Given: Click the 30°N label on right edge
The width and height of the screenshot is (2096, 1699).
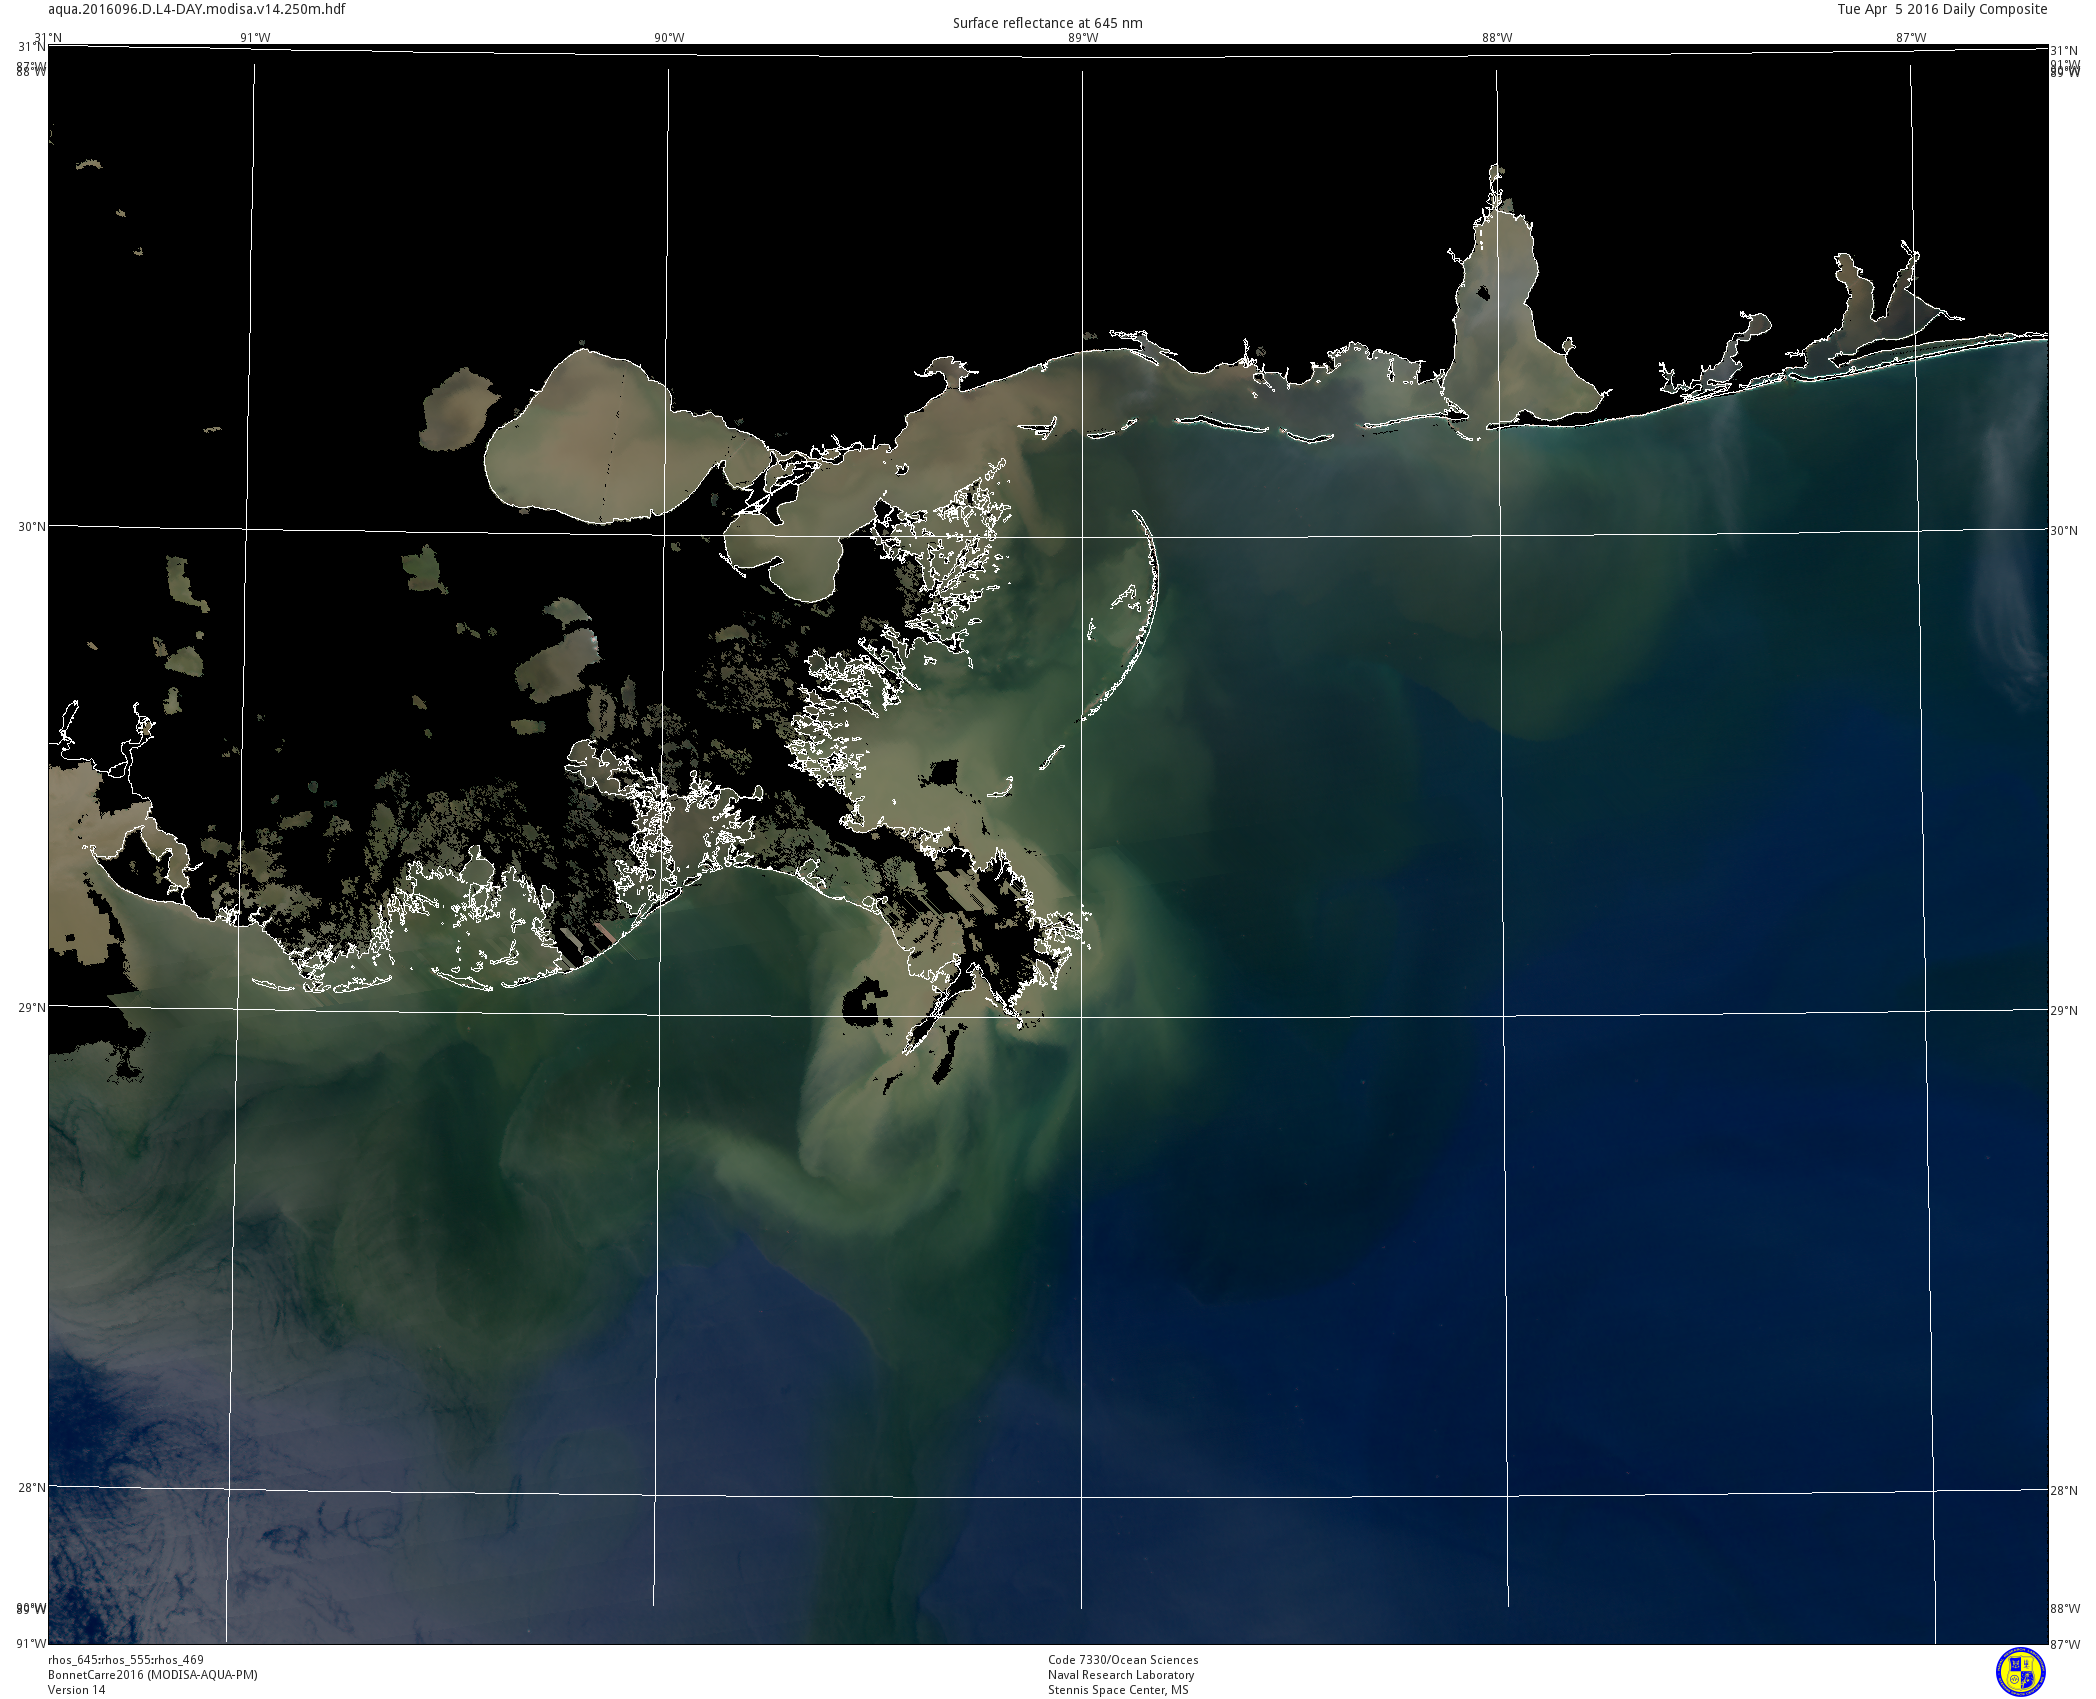Looking at the screenshot, I should (2064, 531).
